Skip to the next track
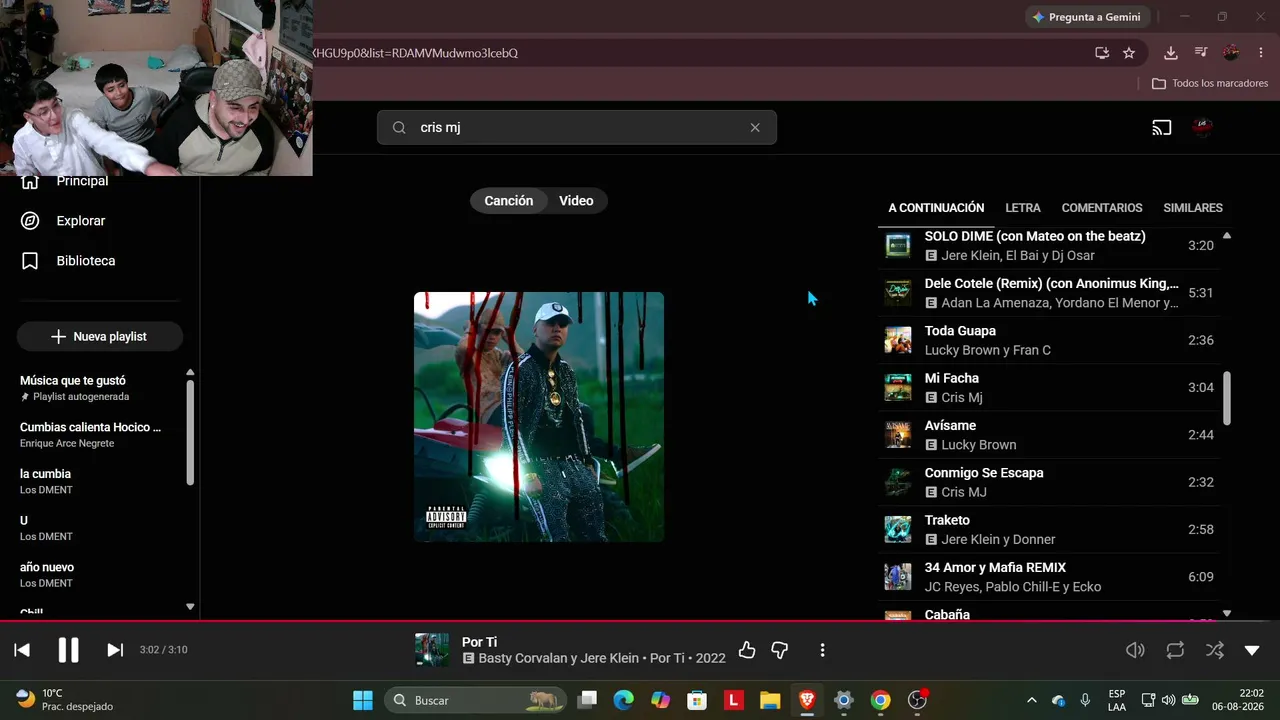Image resolution: width=1280 pixels, height=720 pixels. (115, 650)
